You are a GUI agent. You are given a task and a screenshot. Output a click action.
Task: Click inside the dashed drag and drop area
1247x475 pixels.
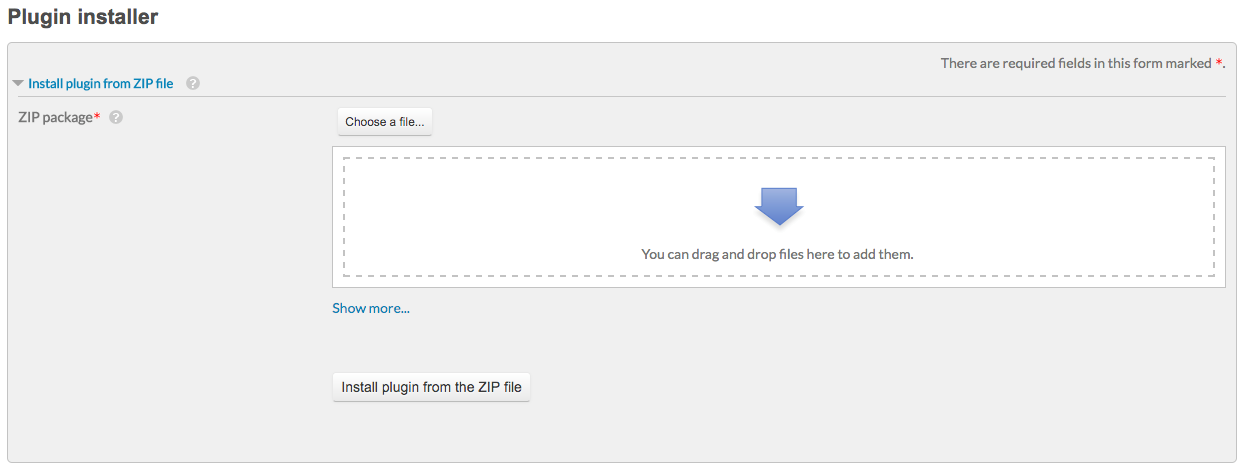coord(779,217)
